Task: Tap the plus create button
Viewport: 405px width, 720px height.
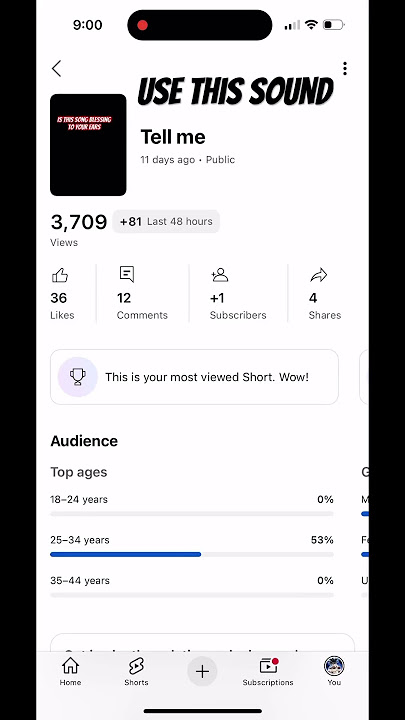Action: tap(202, 671)
